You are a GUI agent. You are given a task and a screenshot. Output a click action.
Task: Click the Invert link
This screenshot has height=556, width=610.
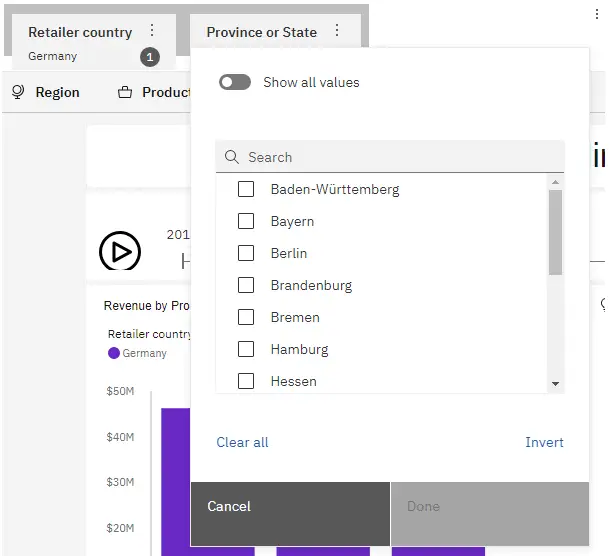544,442
